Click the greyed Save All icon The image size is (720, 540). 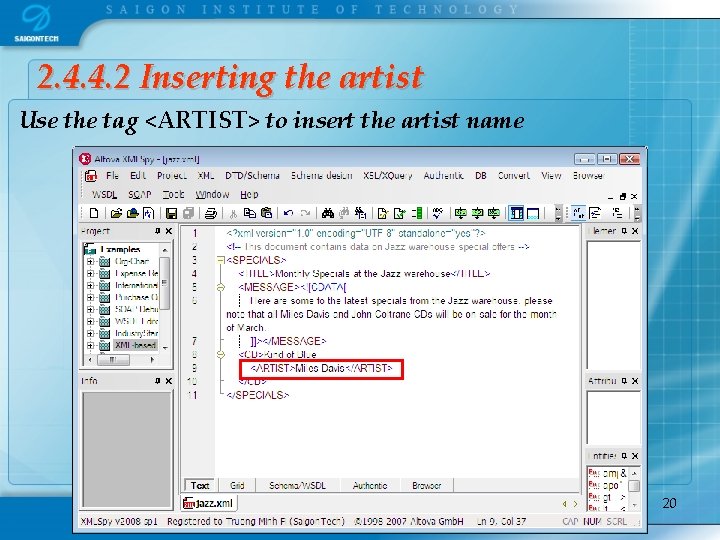[188, 213]
